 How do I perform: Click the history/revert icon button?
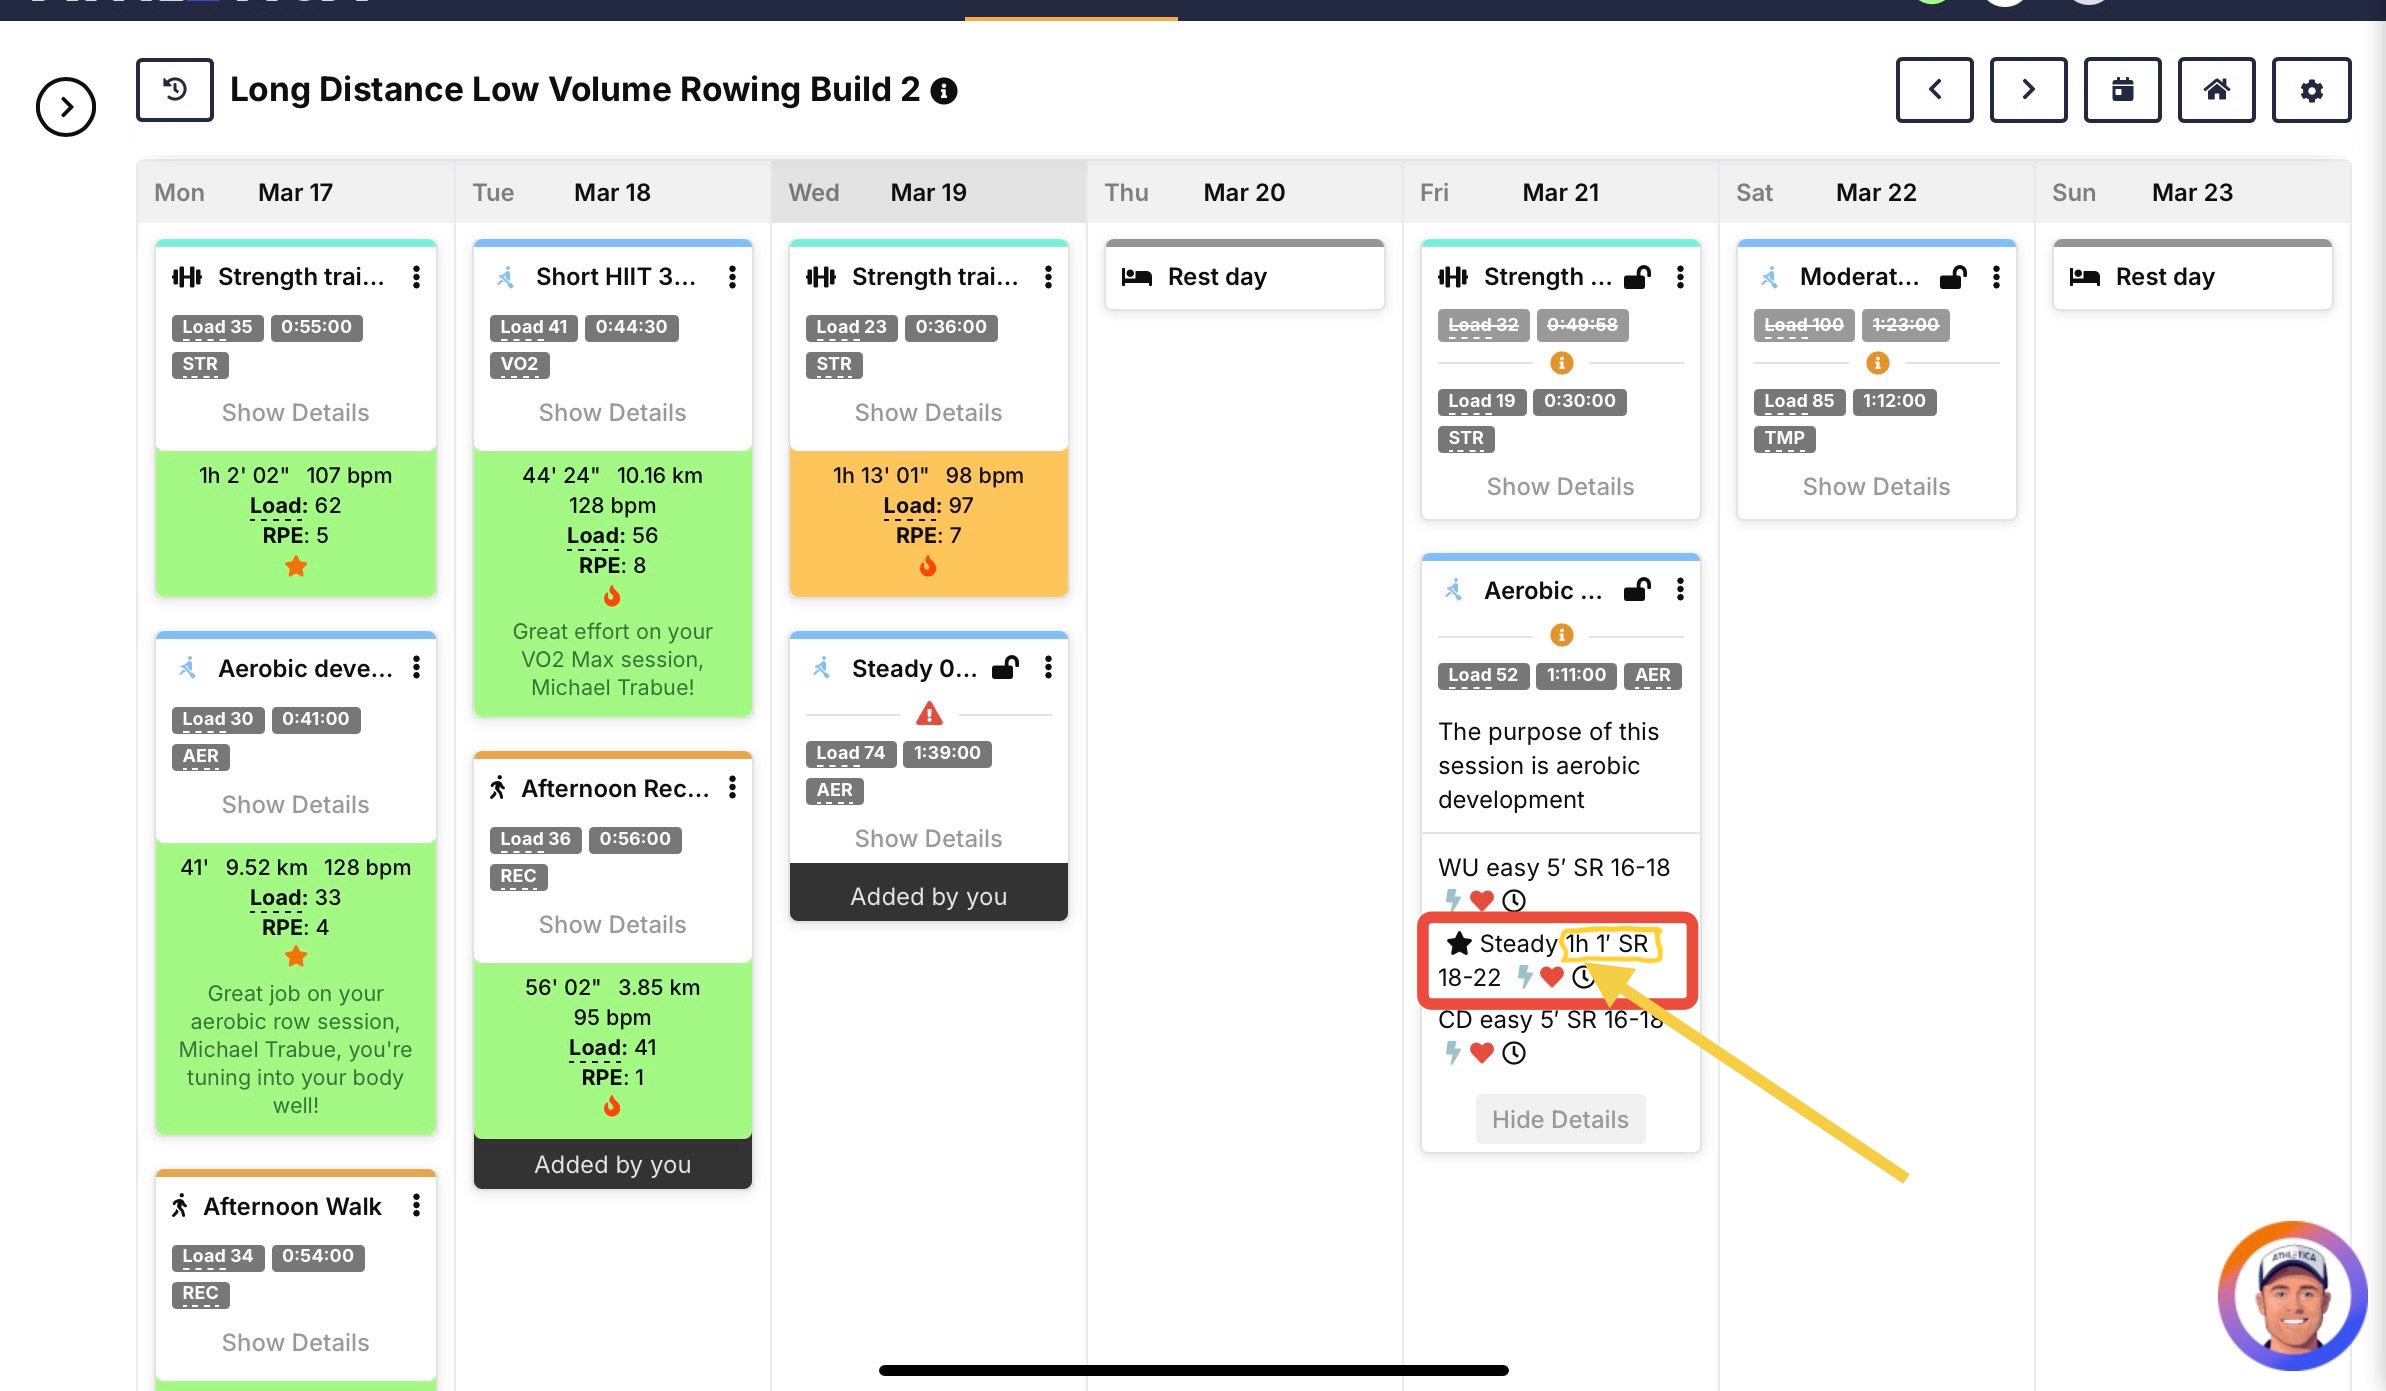(x=175, y=90)
